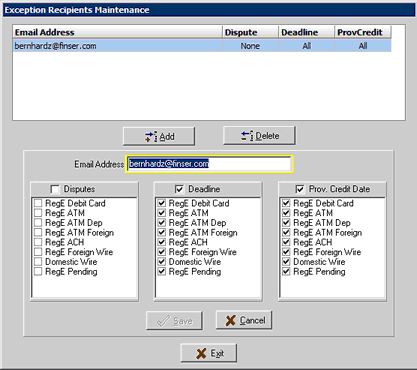Click the Add button
This screenshot has height=370, width=417.
tap(159, 136)
